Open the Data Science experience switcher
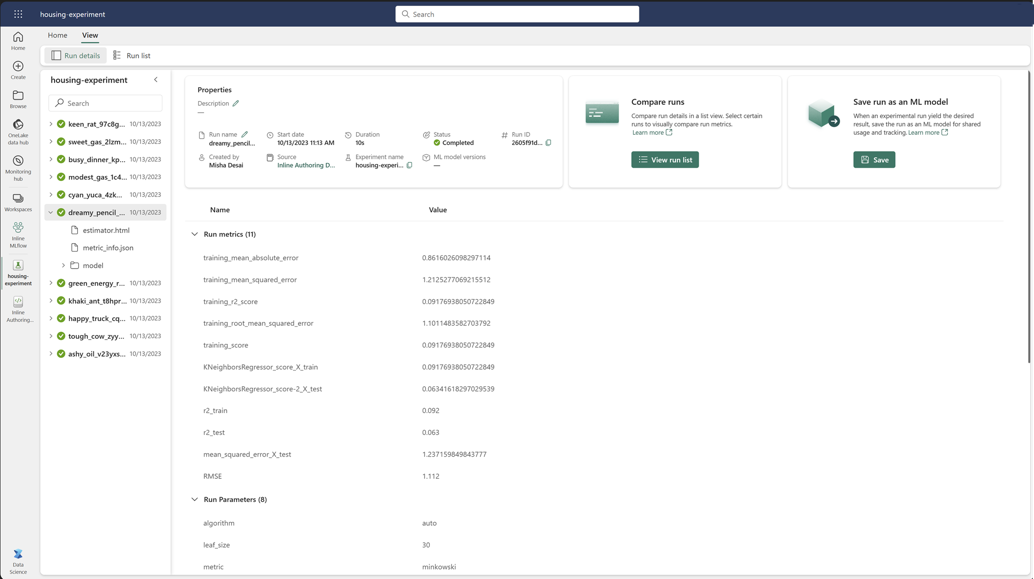The width and height of the screenshot is (1034, 579). coord(18,561)
